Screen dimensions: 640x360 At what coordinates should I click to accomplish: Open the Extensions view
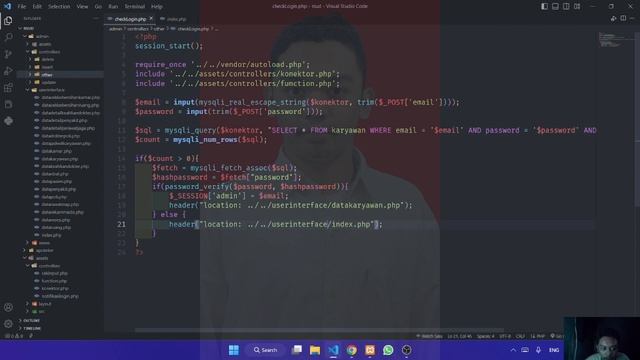(8, 87)
